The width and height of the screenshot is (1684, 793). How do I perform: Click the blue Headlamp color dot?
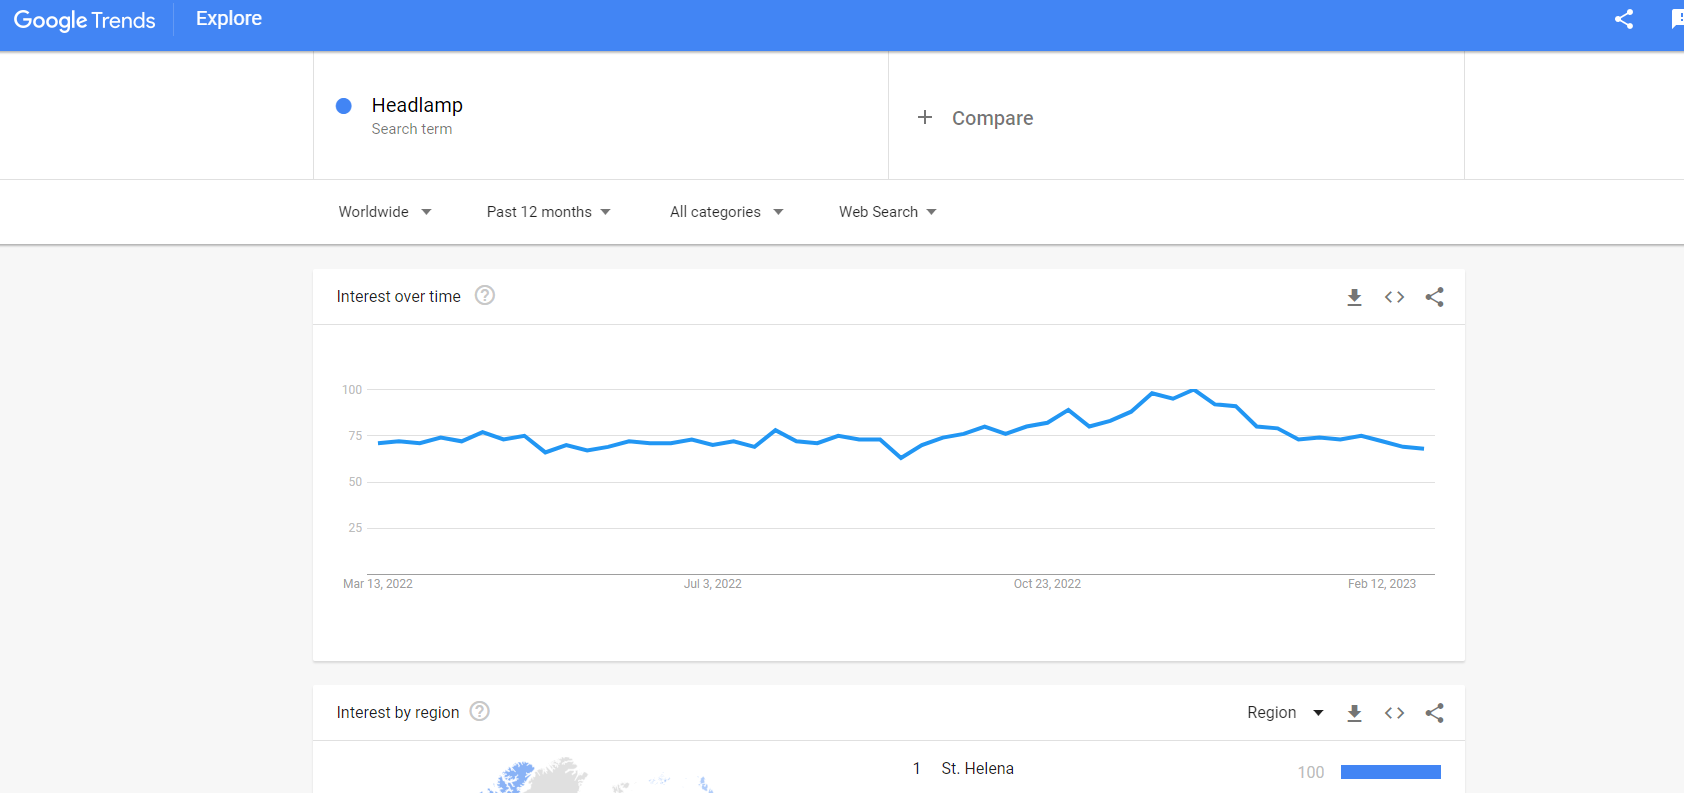click(344, 106)
